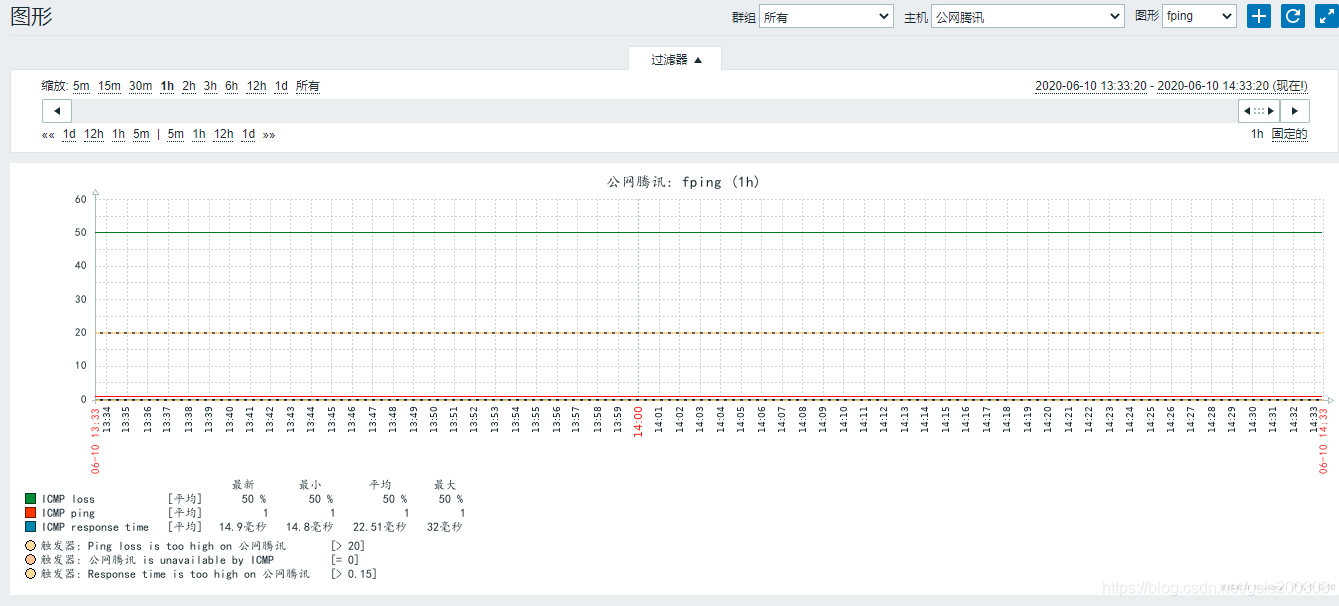Click unavailable by ICMP trigger circle
This screenshot has width=1339, height=606.
click(31, 560)
